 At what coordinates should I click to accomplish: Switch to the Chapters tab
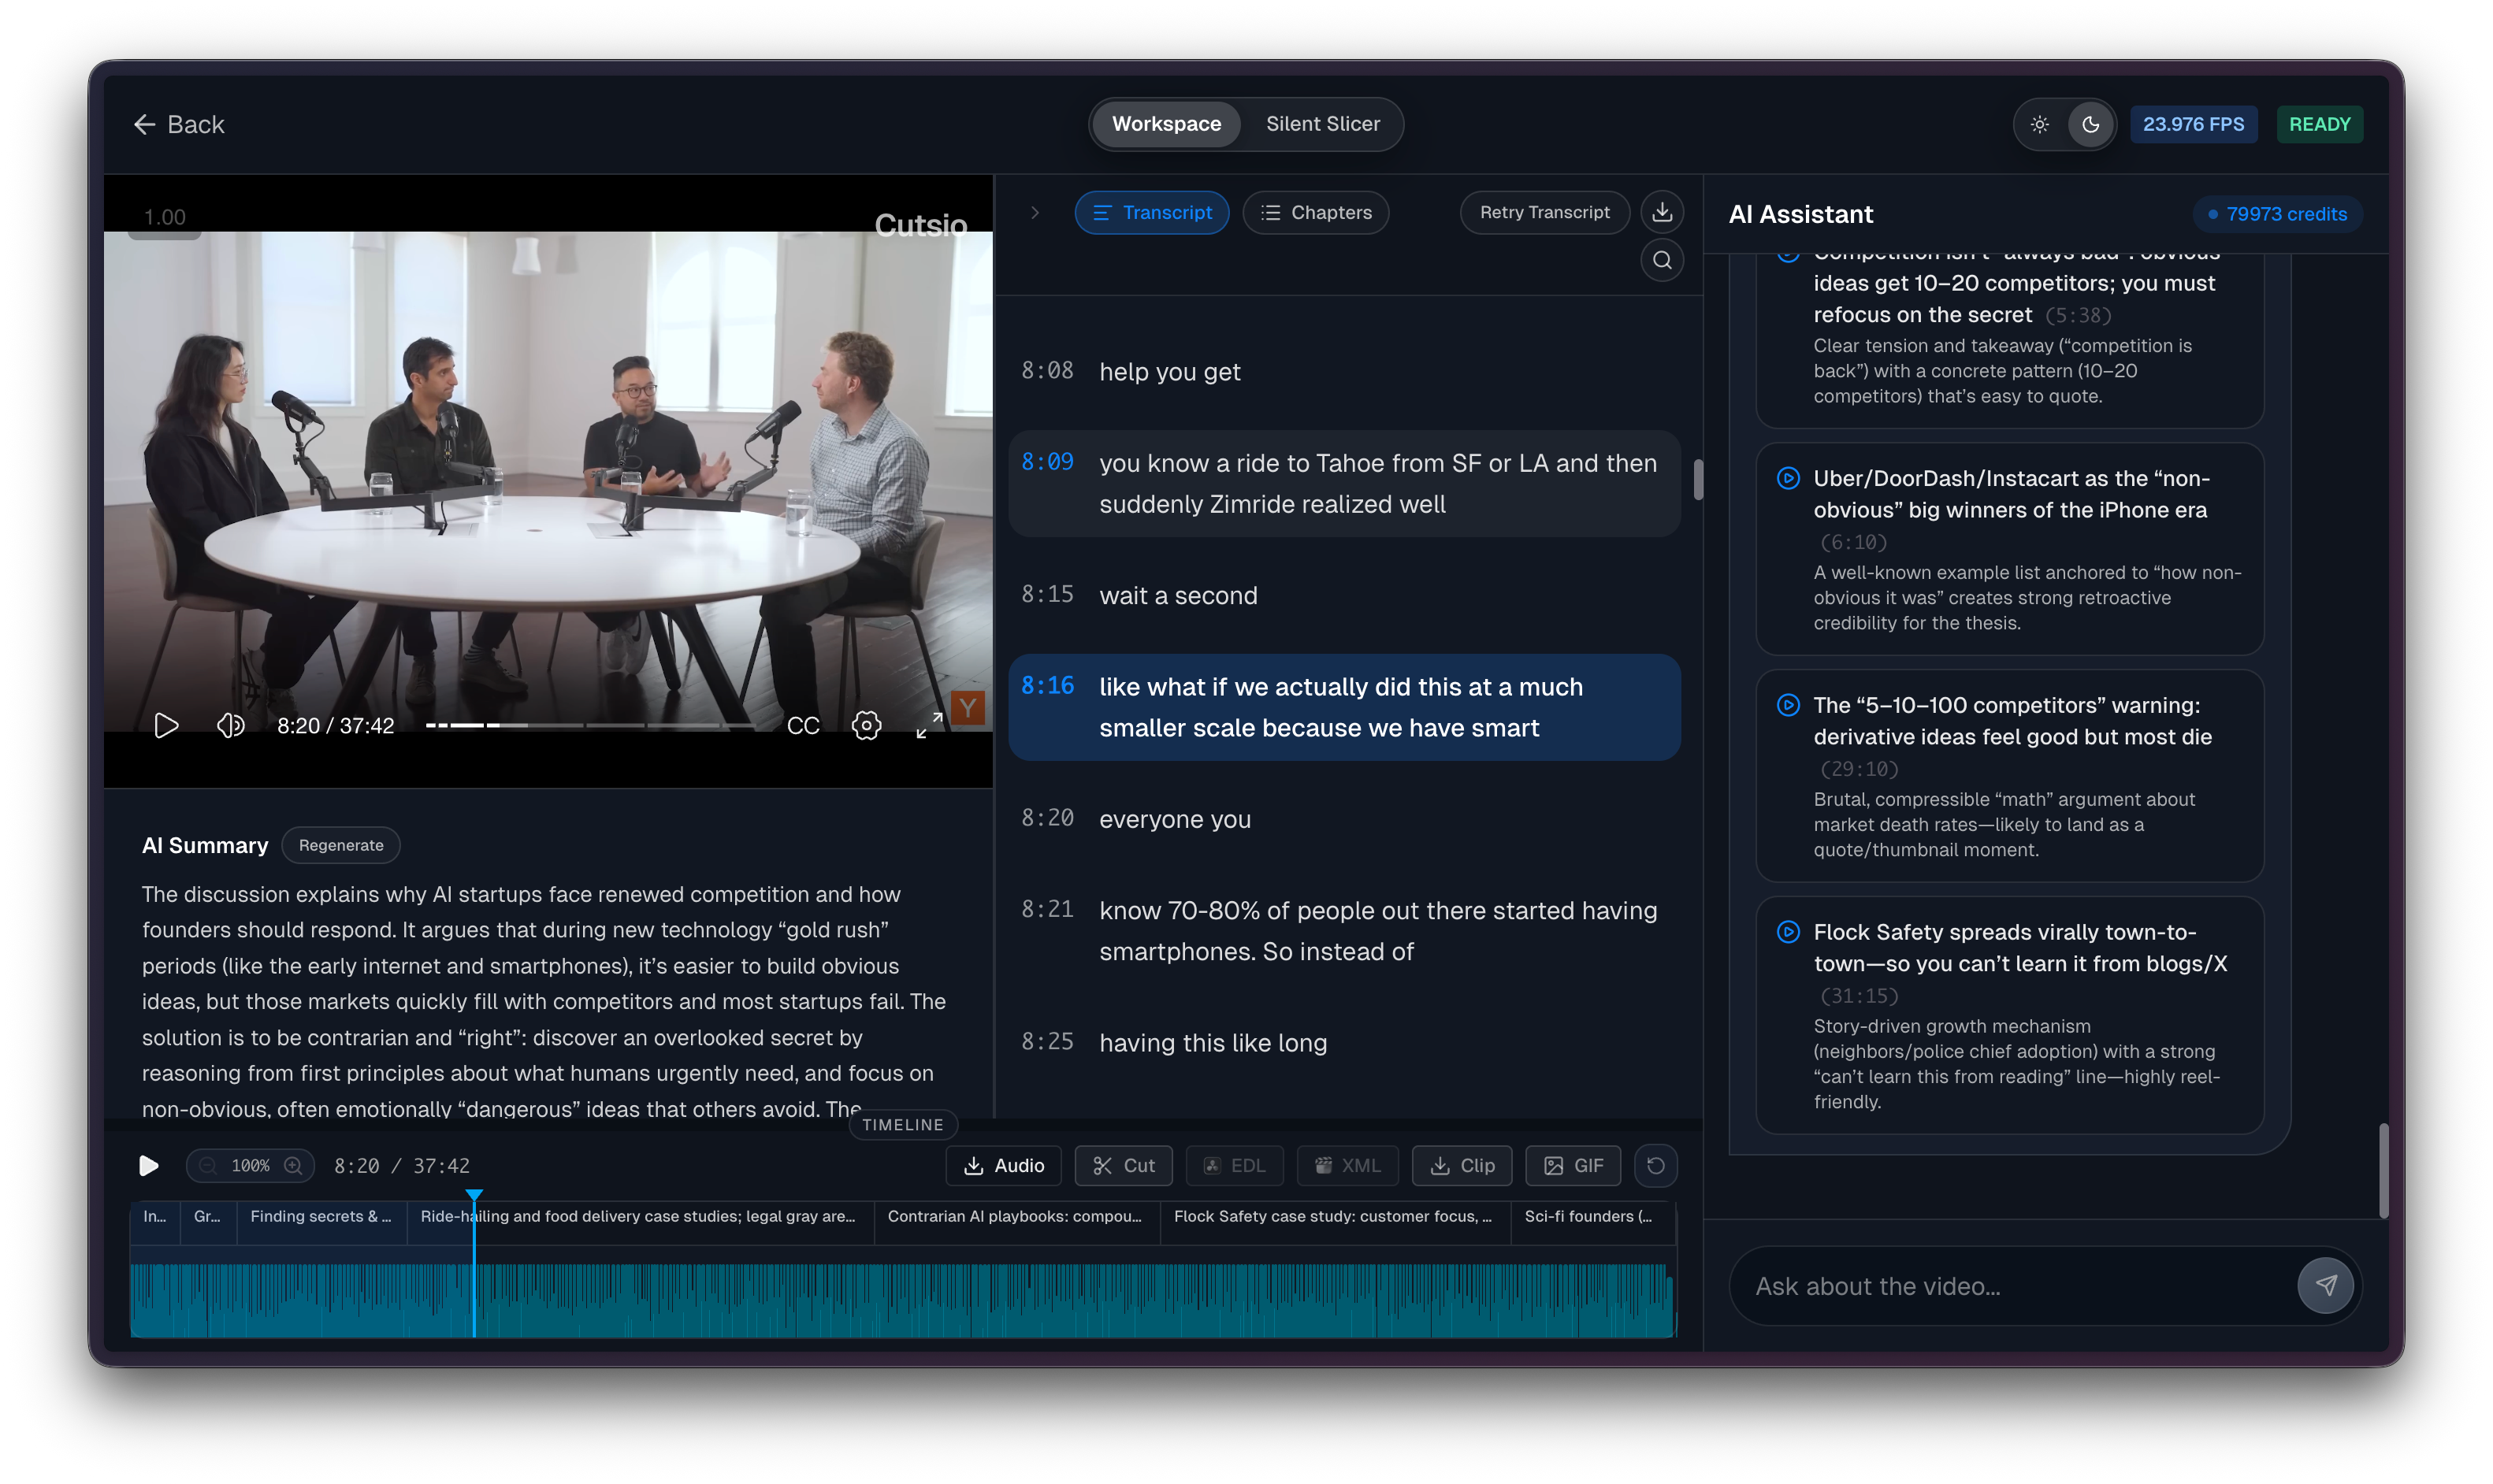click(1316, 213)
